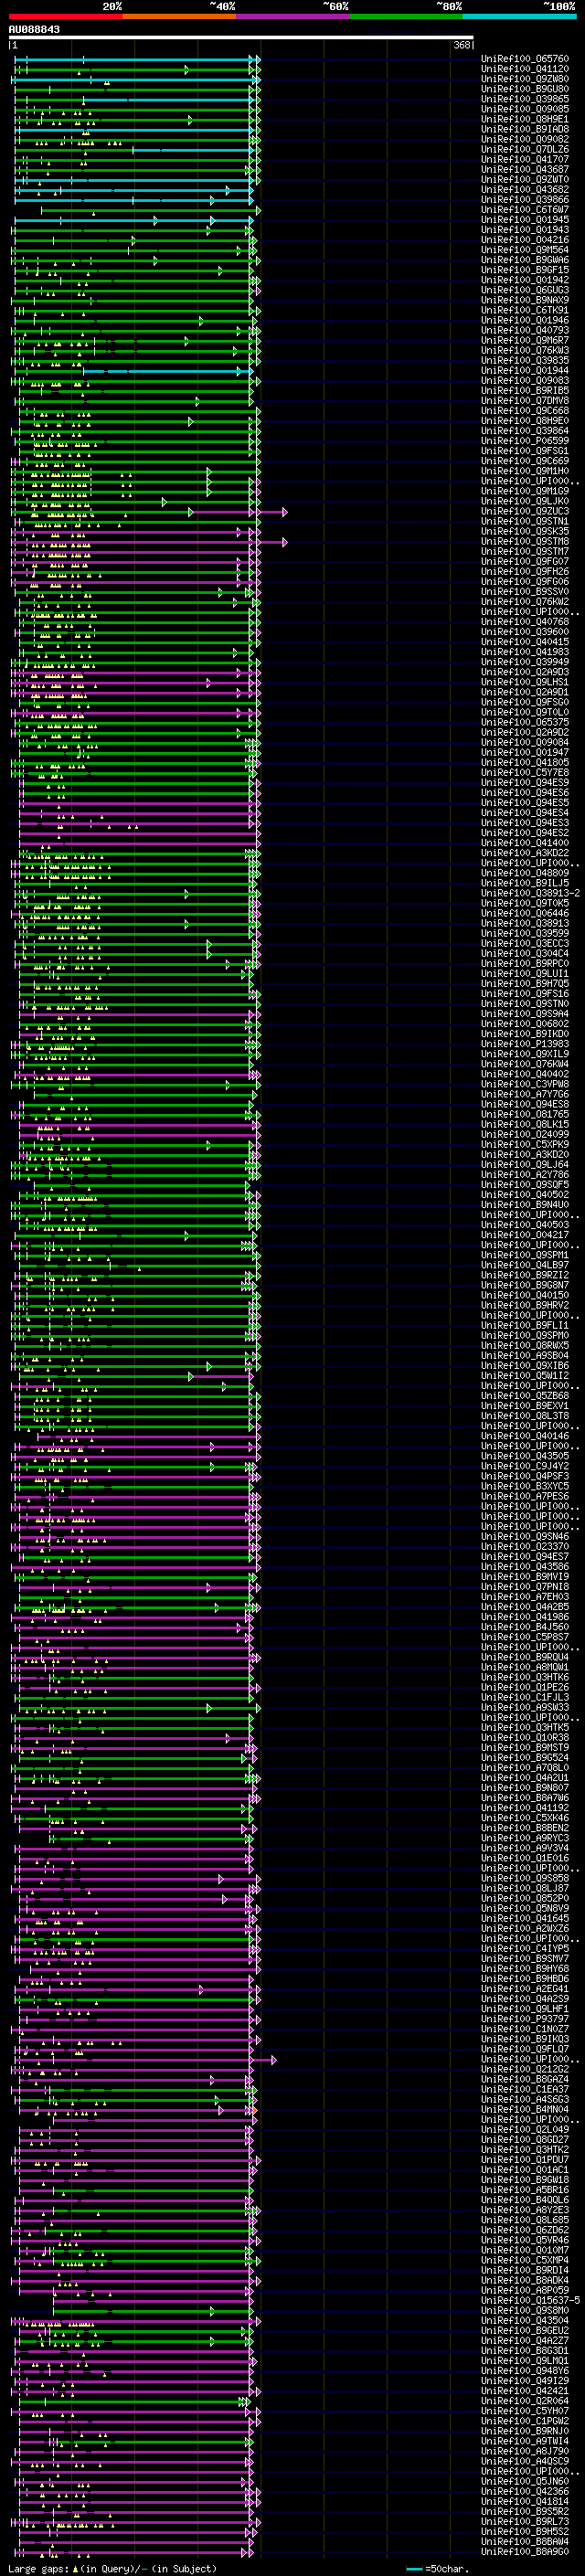Open hit UniRef100_O65760
Image resolution: width=585 pixels, height=2576 pixels.
click(x=525, y=59)
